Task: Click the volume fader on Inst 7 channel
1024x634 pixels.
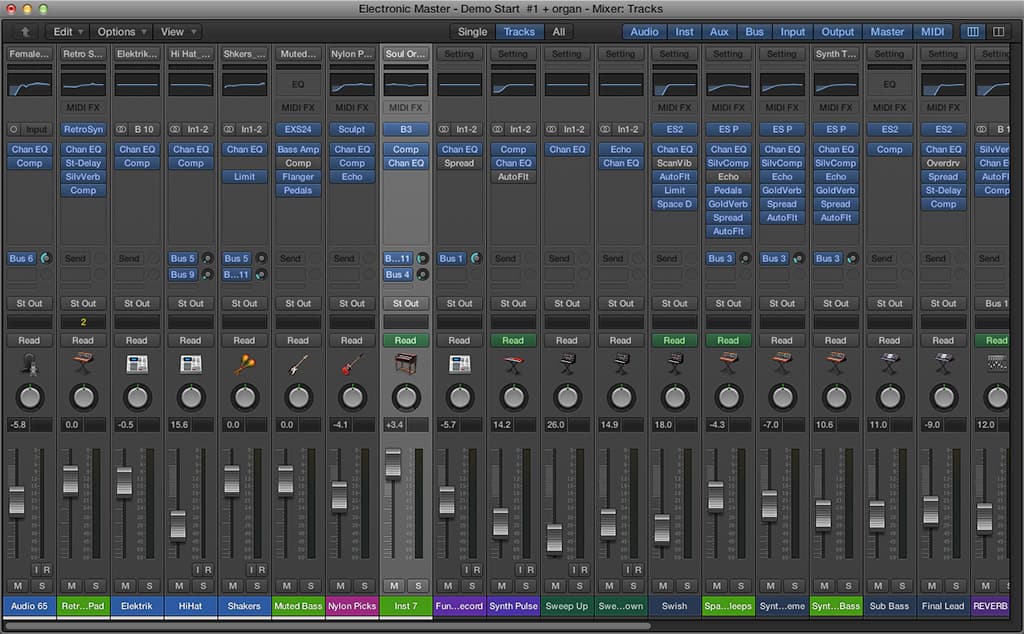Action: (x=393, y=462)
